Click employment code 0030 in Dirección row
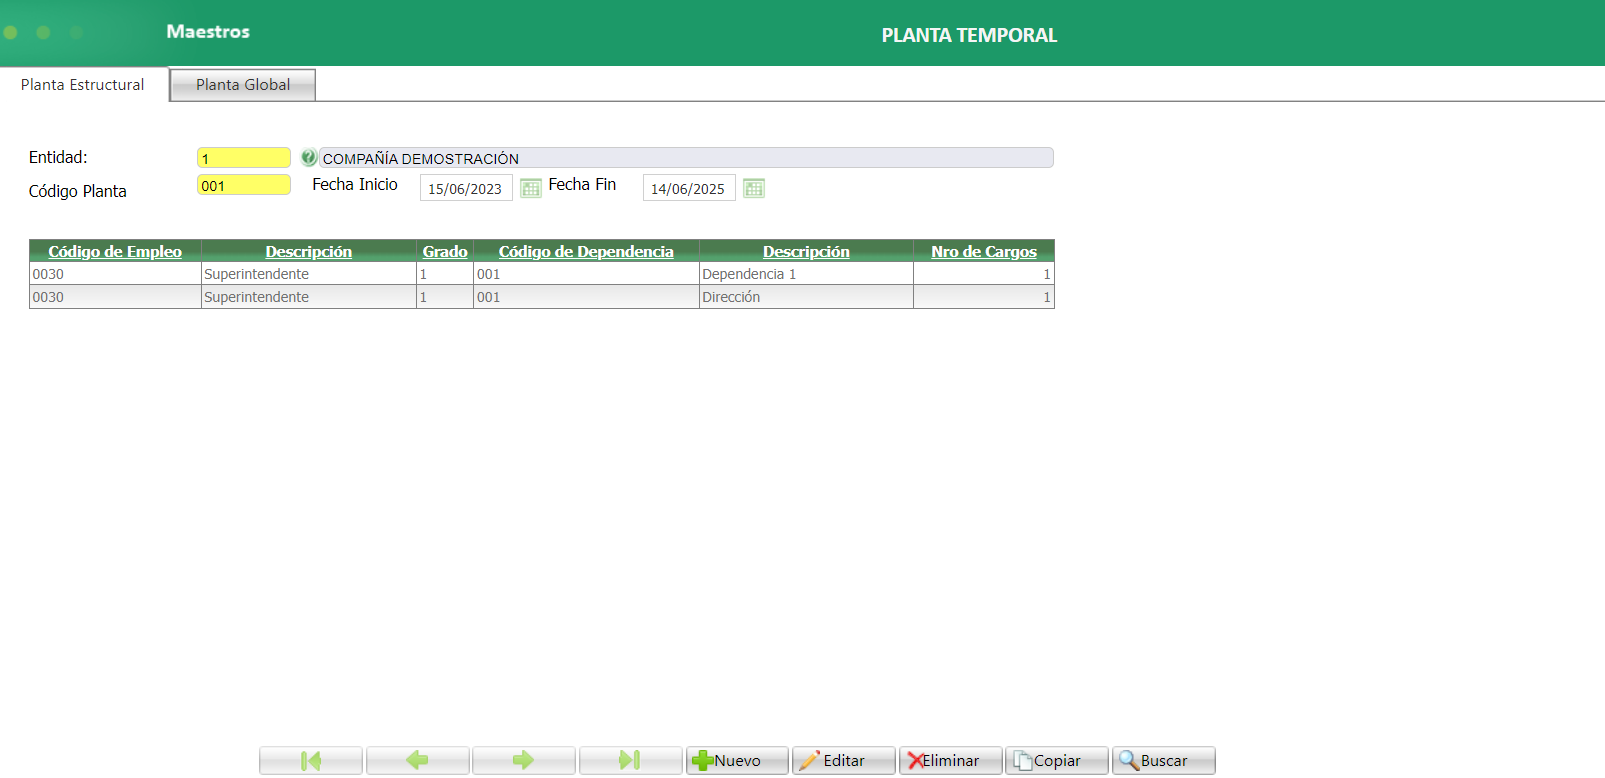 [116, 297]
